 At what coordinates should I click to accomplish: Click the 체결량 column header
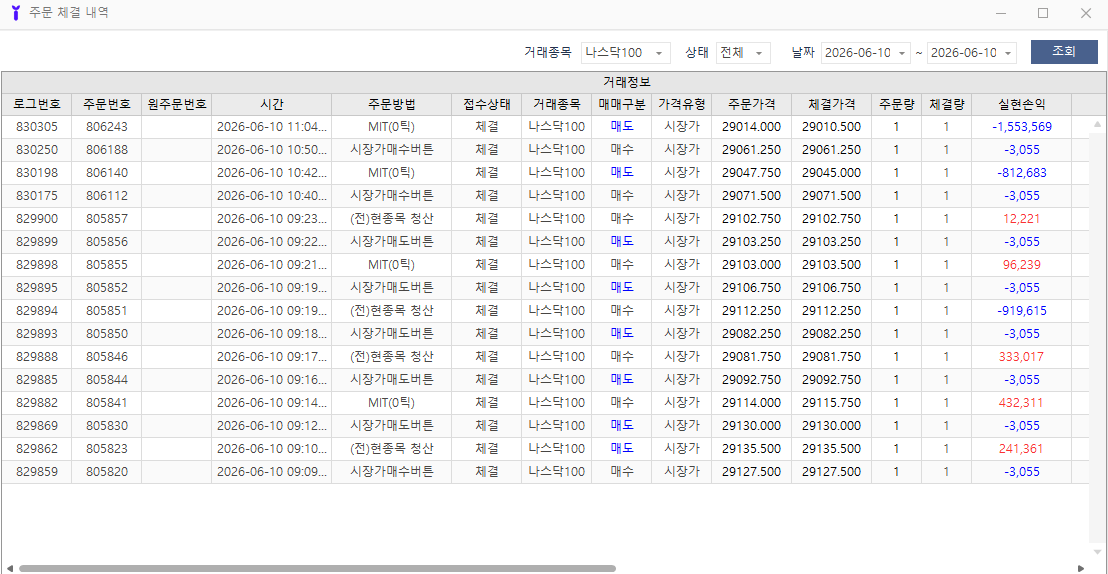click(x=946, y=104)
